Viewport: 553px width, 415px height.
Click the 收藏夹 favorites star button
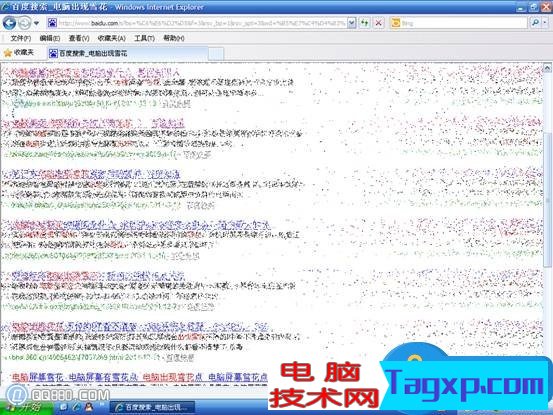pos(19,53)
